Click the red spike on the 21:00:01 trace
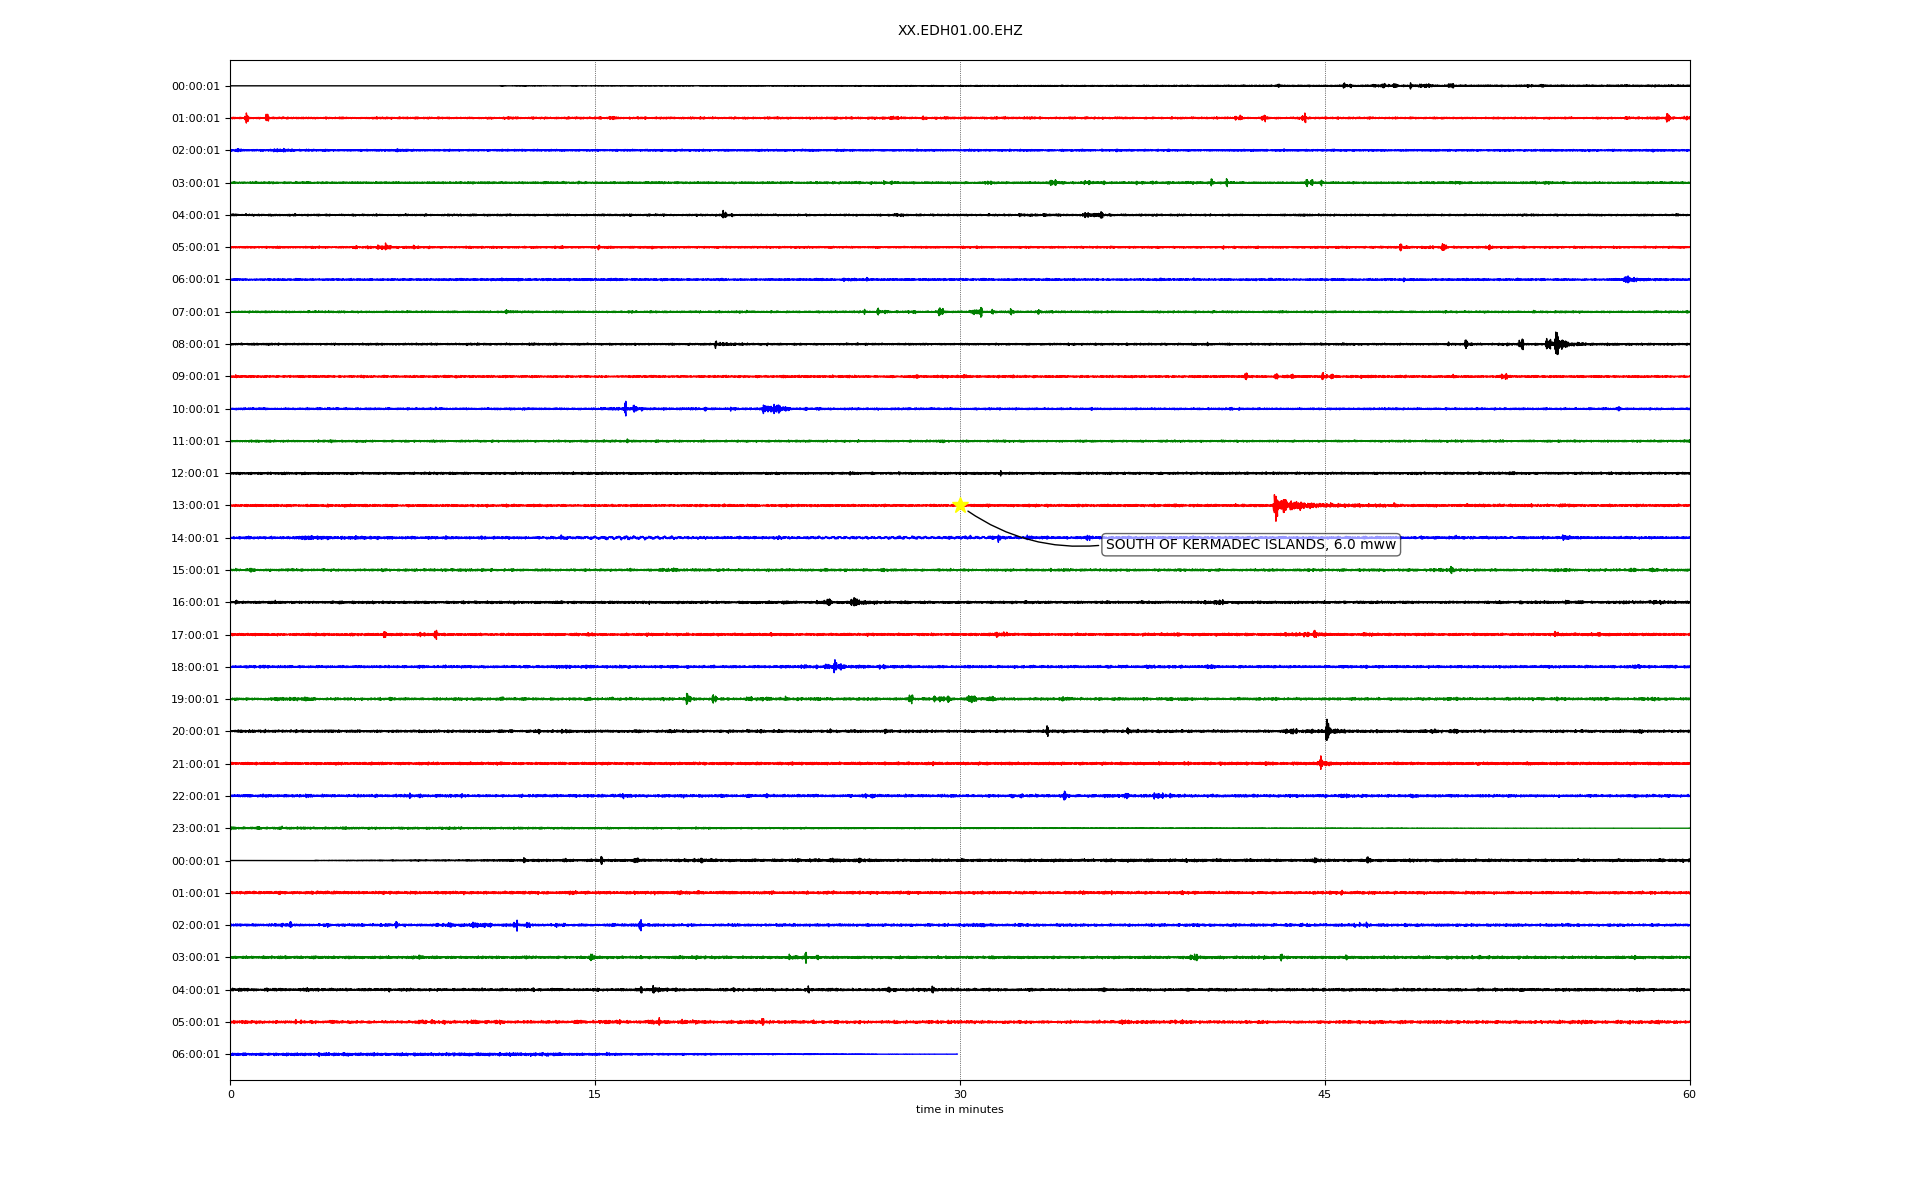This screenshot has height=1200, width=1920. point(1321,763)
